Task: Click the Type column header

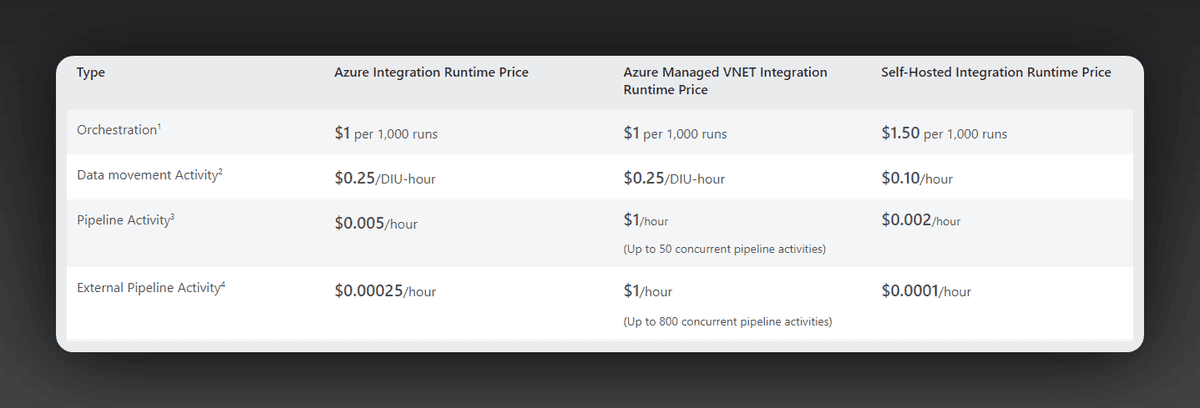Action: (x=91, y=72)
